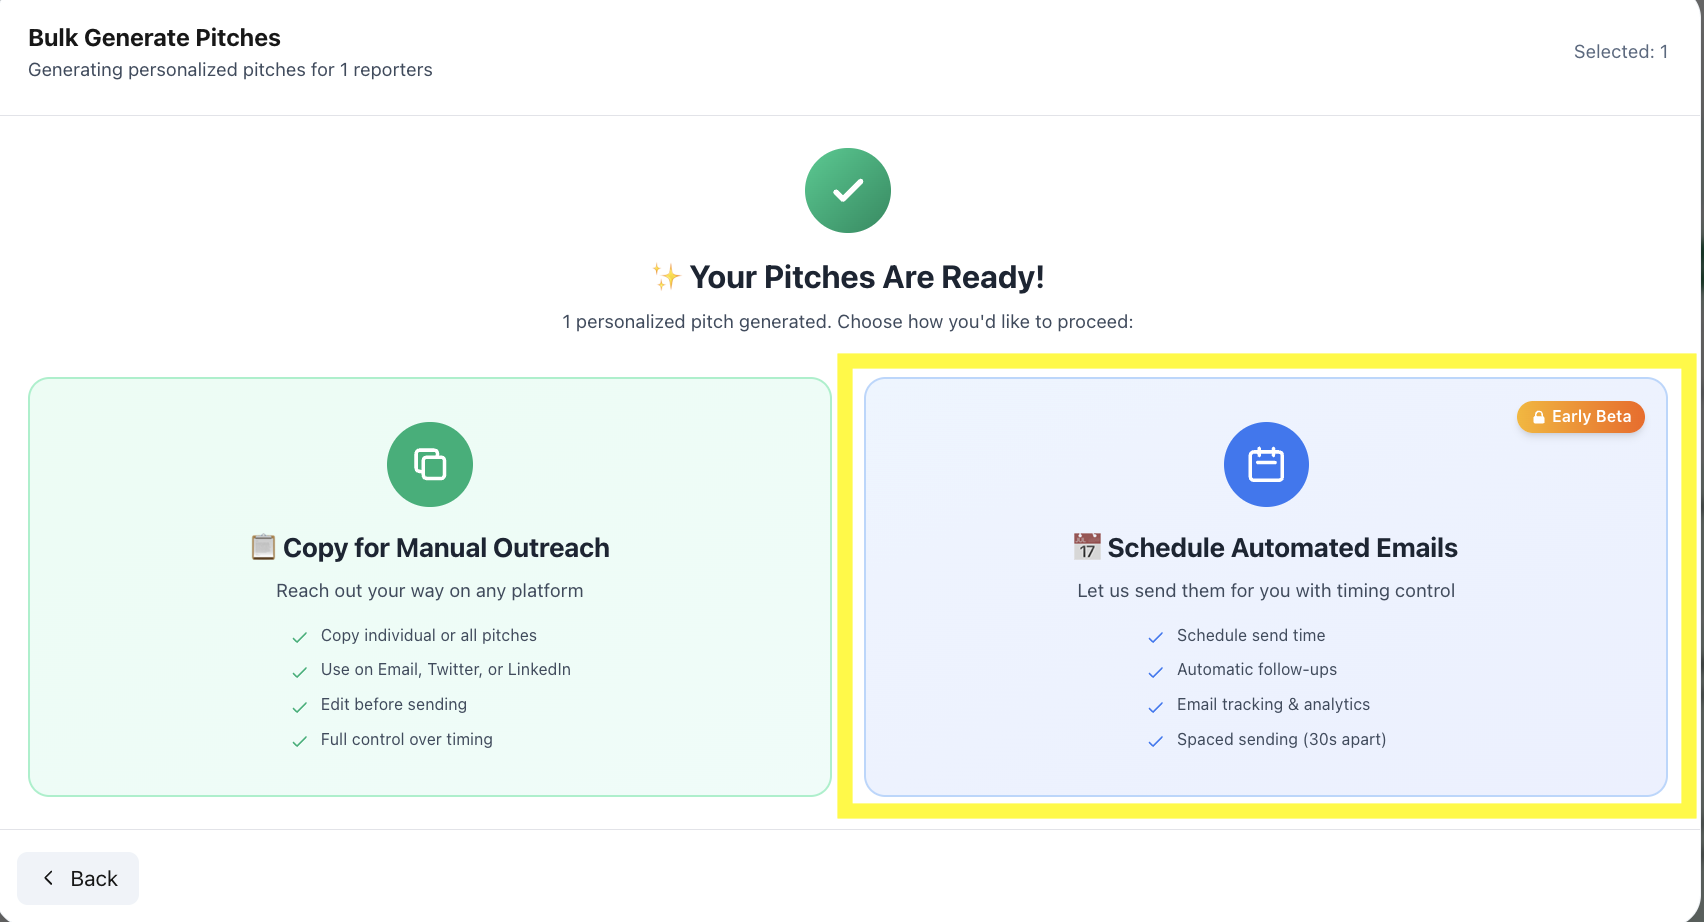The image size is (1704, 922).
Task: Click the checkmark next to Full control over timing
Action: [x=300, y=741]
